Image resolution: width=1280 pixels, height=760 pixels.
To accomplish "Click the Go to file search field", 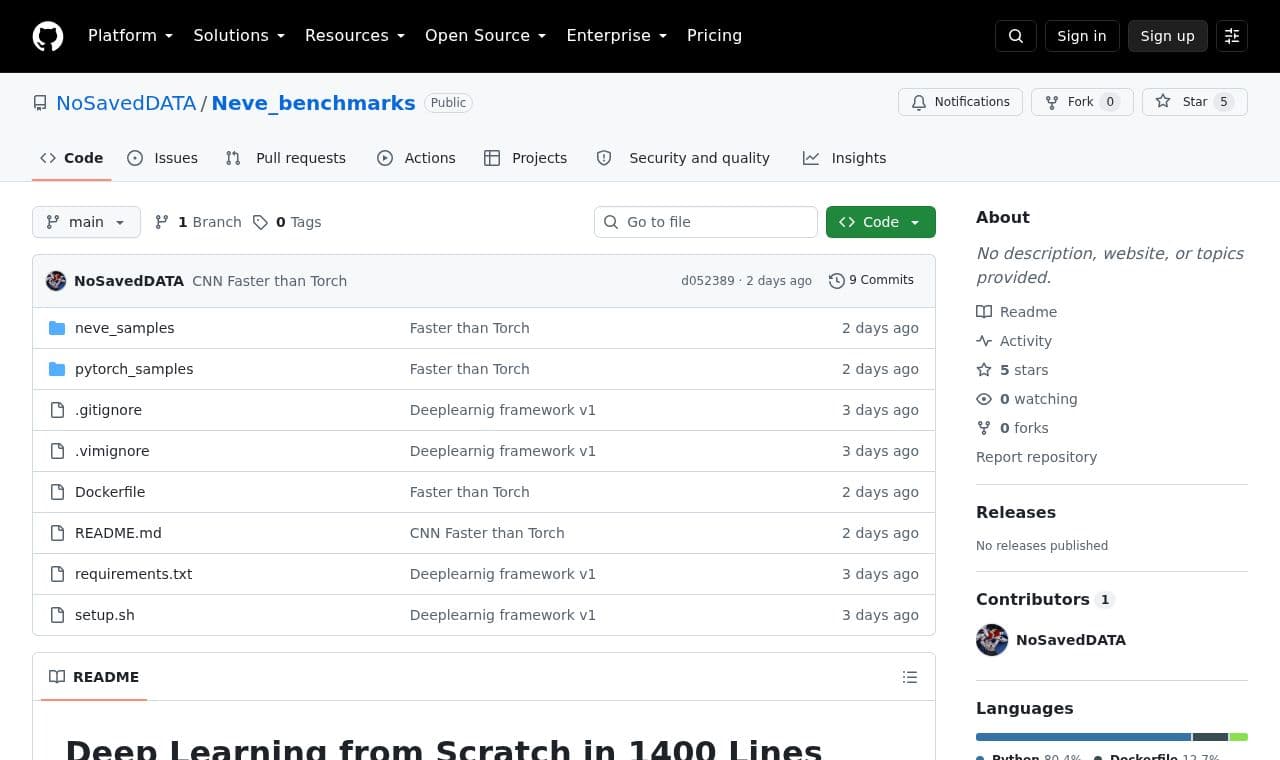I will [x=706, y=222].
